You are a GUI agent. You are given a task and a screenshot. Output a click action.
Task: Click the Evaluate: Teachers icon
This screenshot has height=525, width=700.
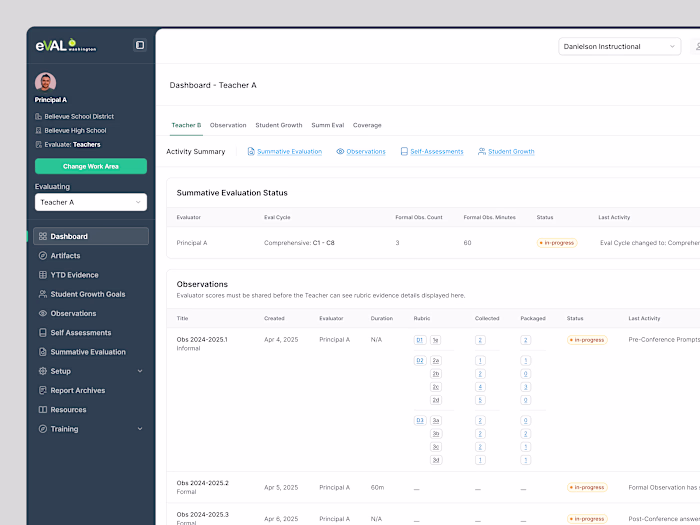coord(38,145)
